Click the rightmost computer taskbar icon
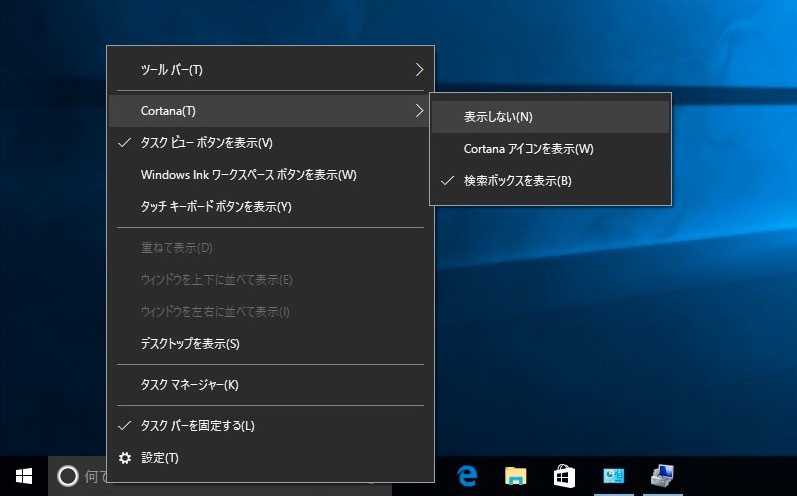Image resolution: width=797 pixels, height=496 pixels. [661, 476]
